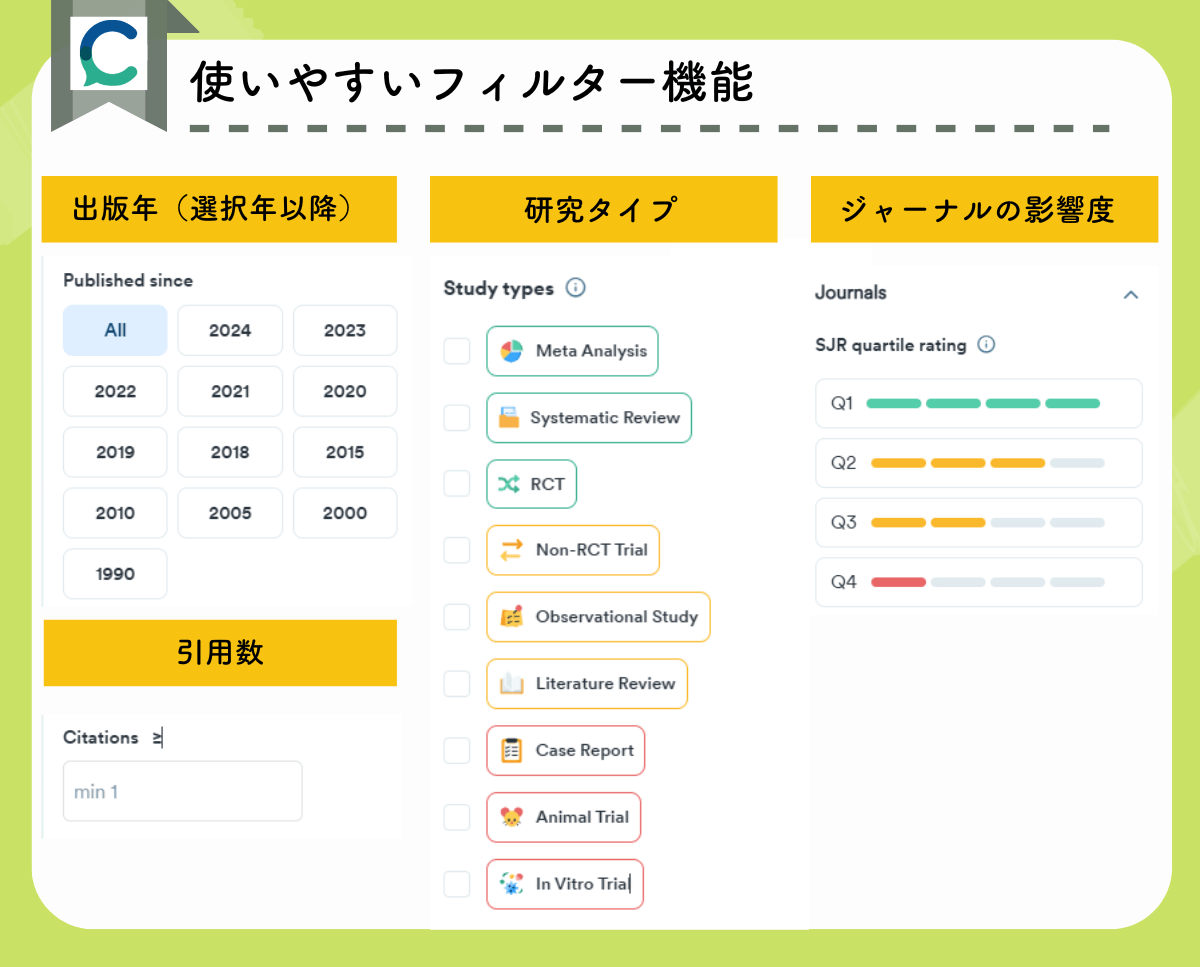The width and height of the screenshot is (1200, 967).
Task: Select the Q4 quartile rating row
Action: point(979,582)
